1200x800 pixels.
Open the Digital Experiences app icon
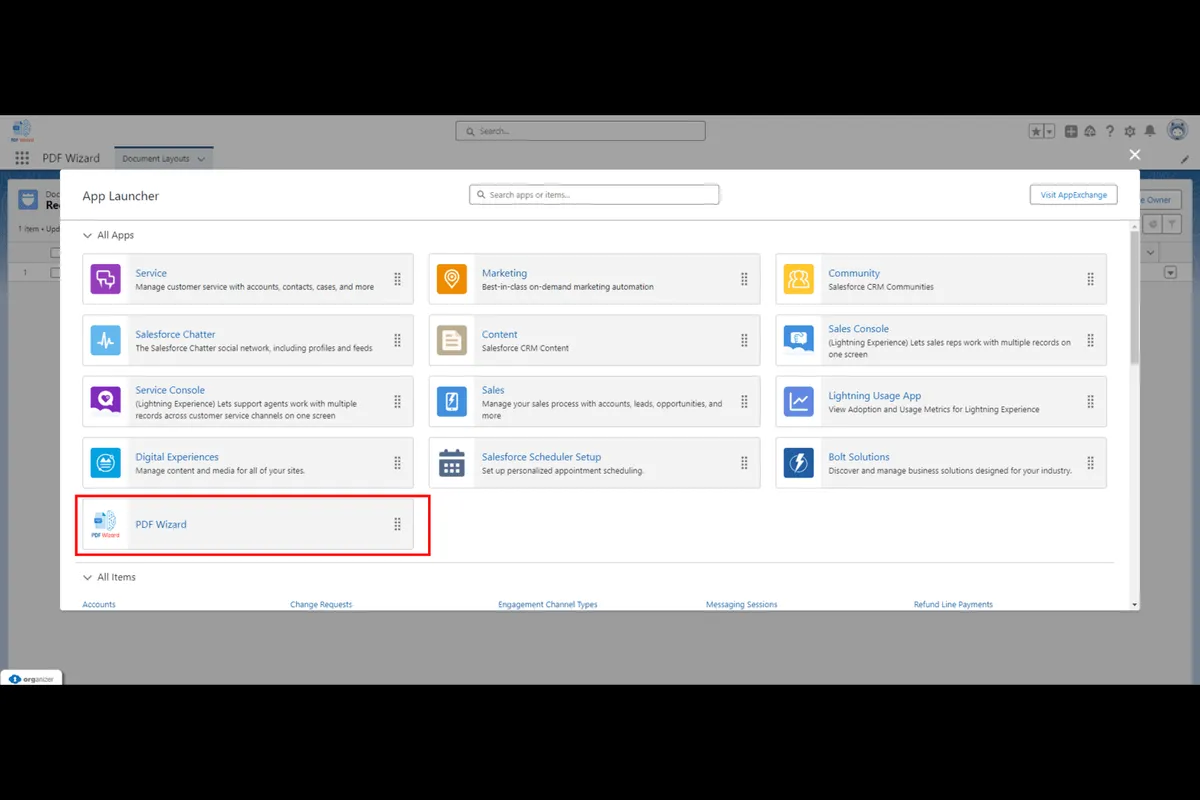click(x=105, y=463)
